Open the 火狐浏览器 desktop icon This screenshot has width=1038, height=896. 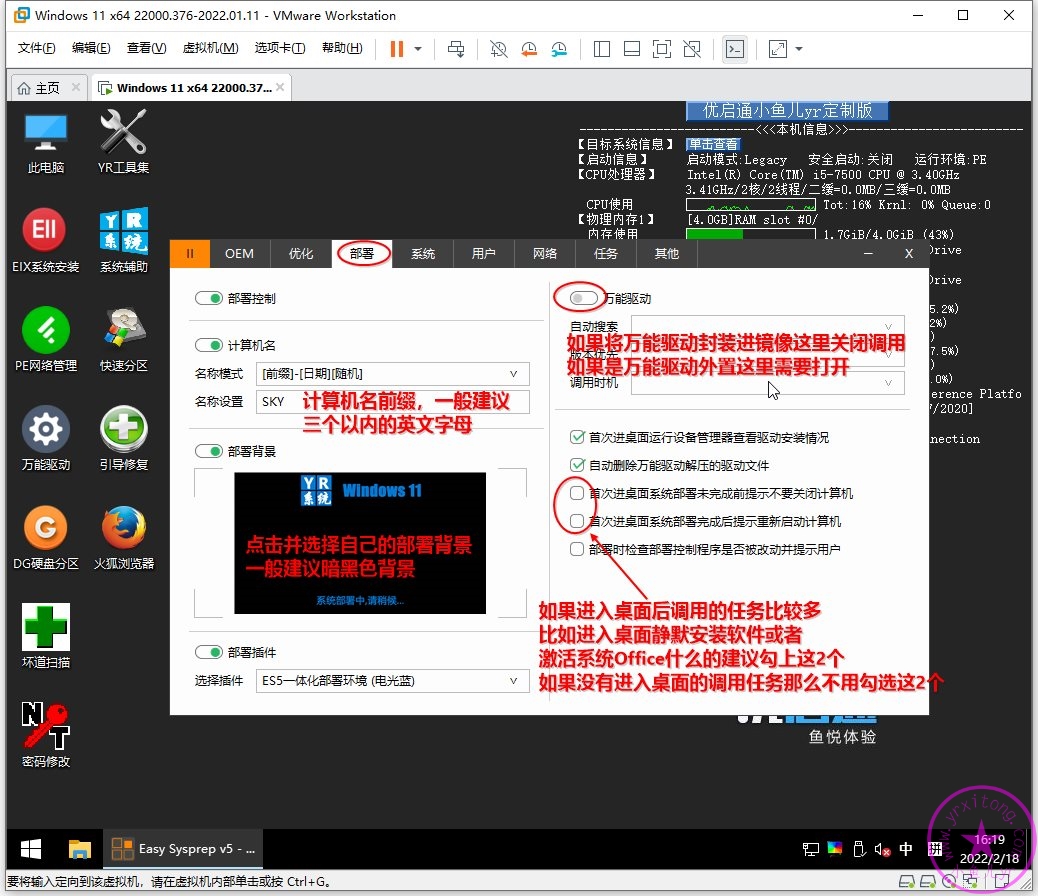pos(124,537)
